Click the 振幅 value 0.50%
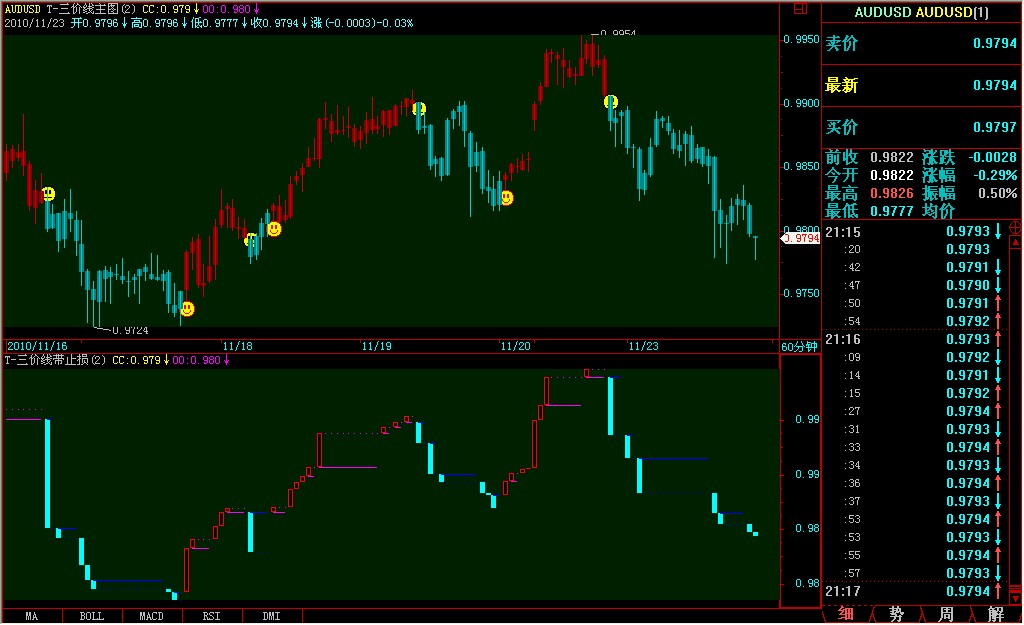This screenshot has width=1024, height=625. pyautogui.click(x=997, y=193)
